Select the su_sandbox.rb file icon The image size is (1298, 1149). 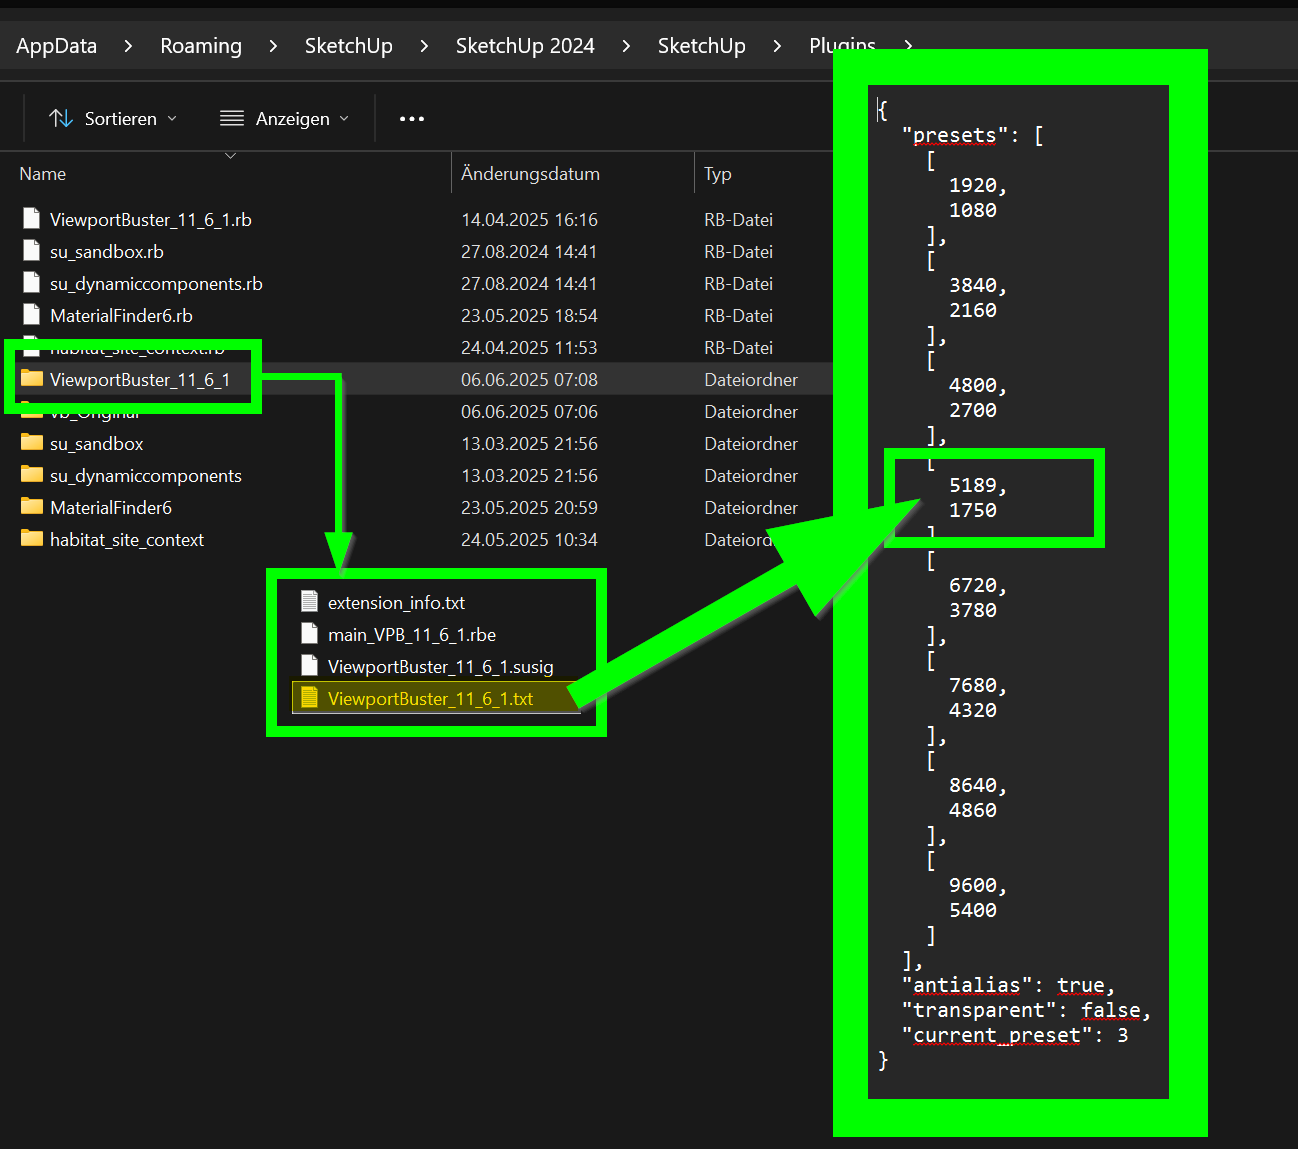31,251
